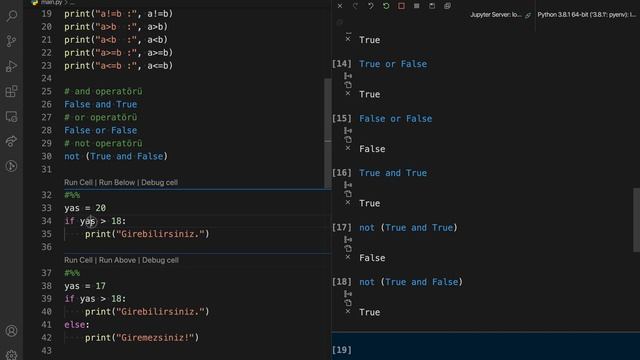Open the Live Share activity bar icon
640x360 pixels.
tap(11, 141)
